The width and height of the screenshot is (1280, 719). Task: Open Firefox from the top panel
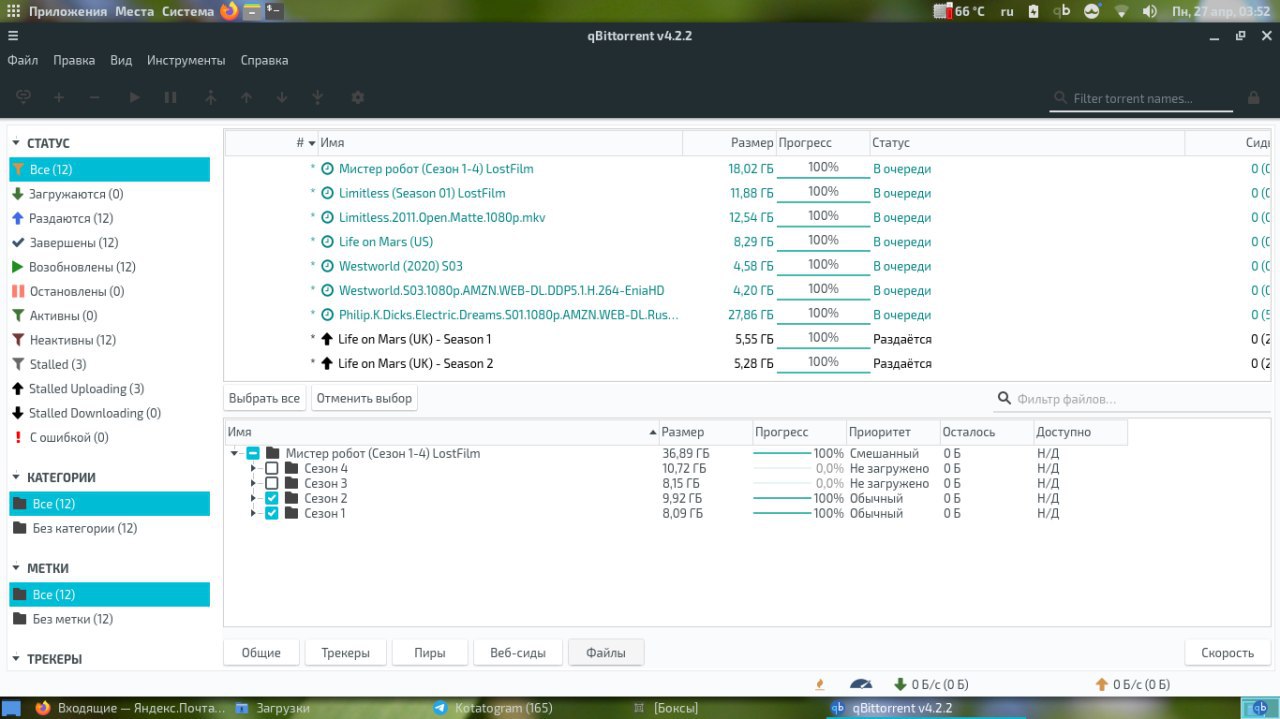point(229,11)
